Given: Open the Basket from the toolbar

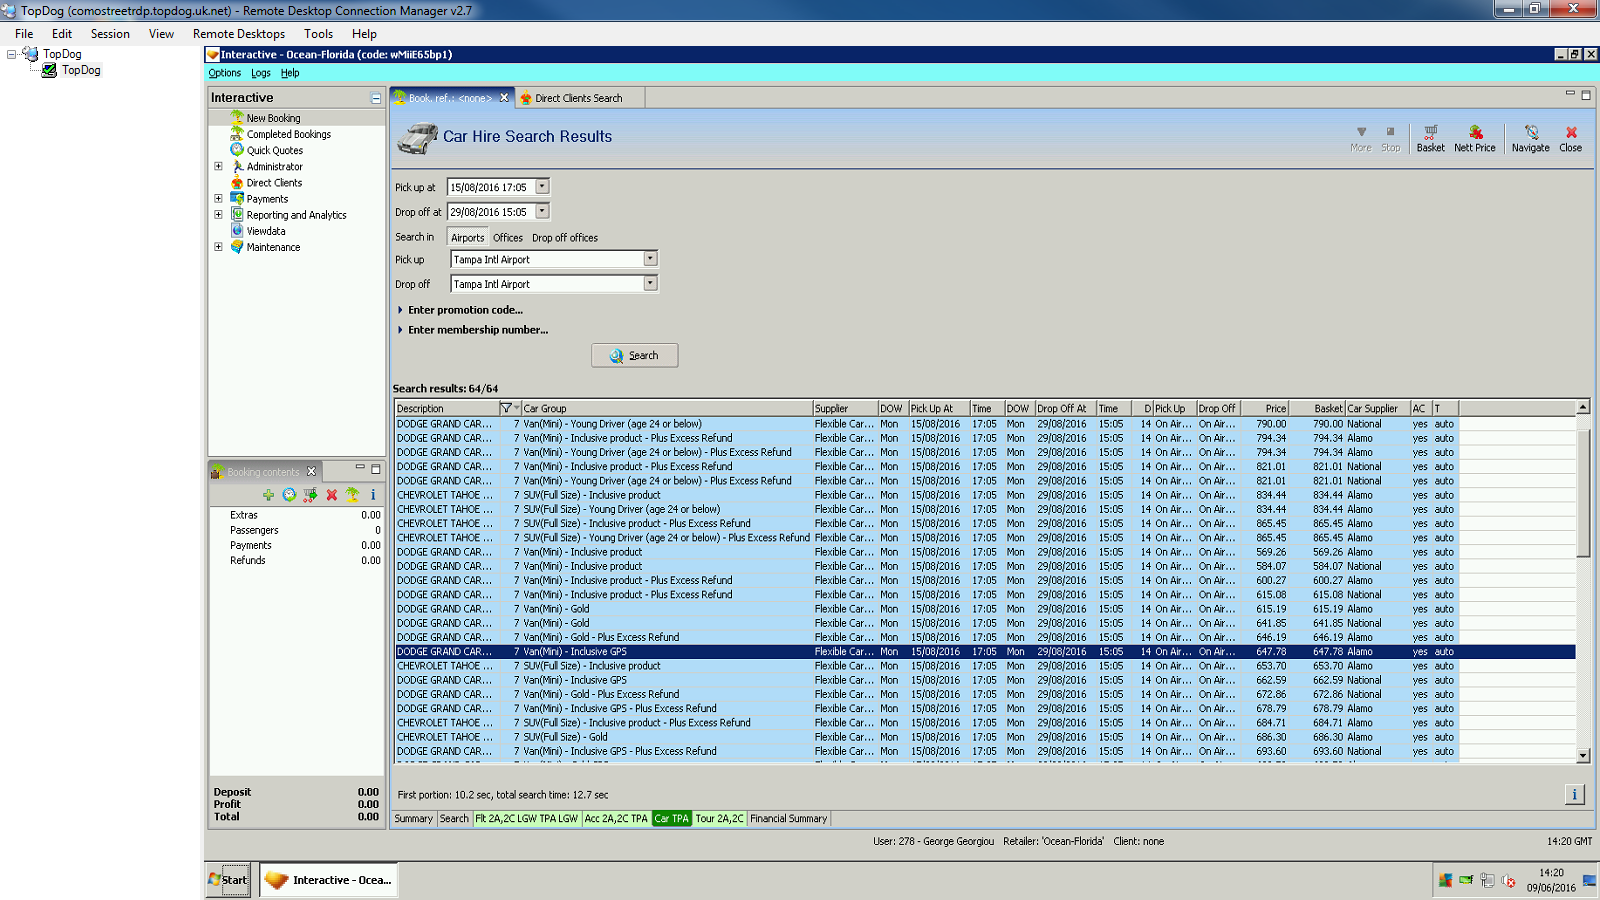Looking at the screenshot, I should pyautogui.click(x=1430, y=138).
